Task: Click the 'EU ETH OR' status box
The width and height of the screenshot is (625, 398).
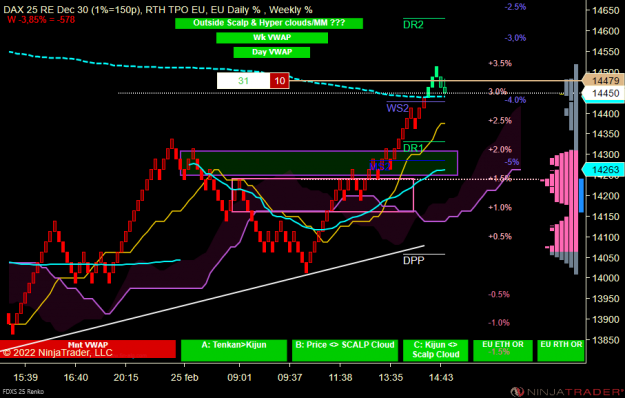Action: (x=503, y=350)
